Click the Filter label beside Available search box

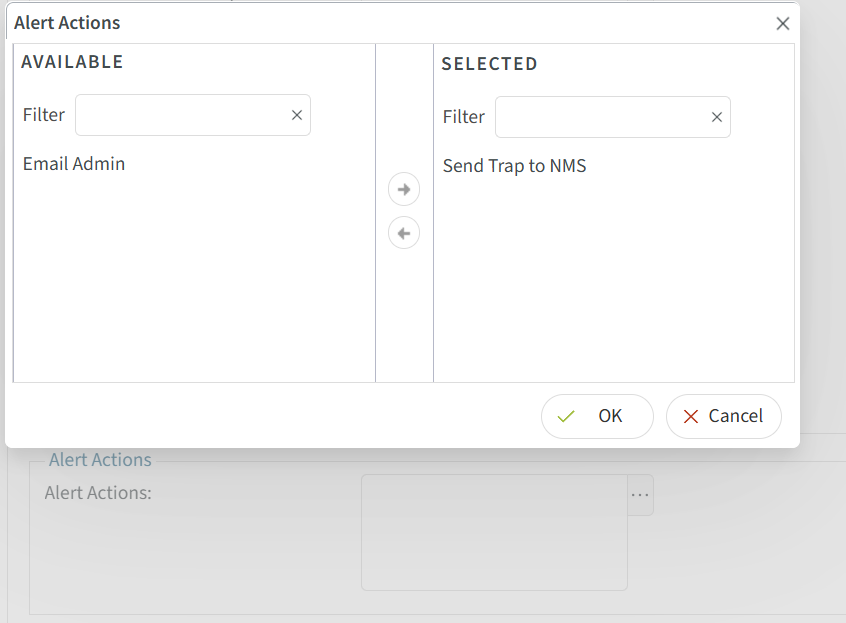(43, 115)
